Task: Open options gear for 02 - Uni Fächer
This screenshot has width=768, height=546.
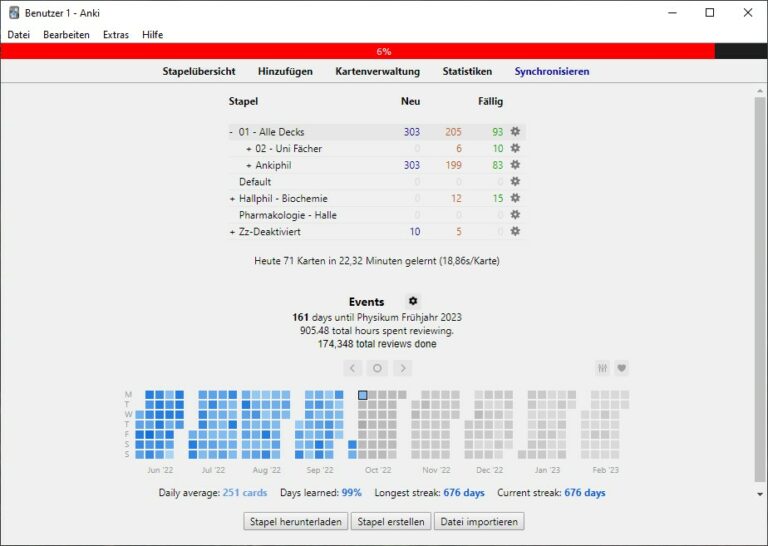Action: tap(515, 148)
